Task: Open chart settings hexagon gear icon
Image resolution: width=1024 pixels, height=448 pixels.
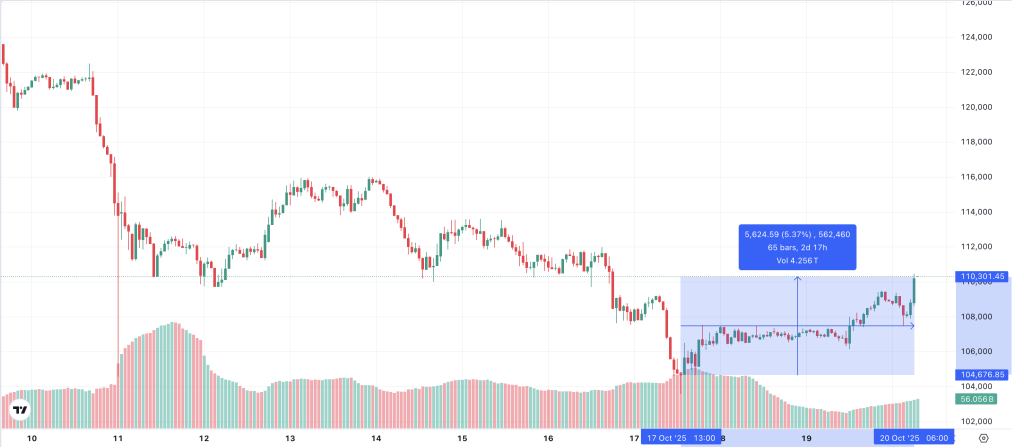Action: (984, 438)
